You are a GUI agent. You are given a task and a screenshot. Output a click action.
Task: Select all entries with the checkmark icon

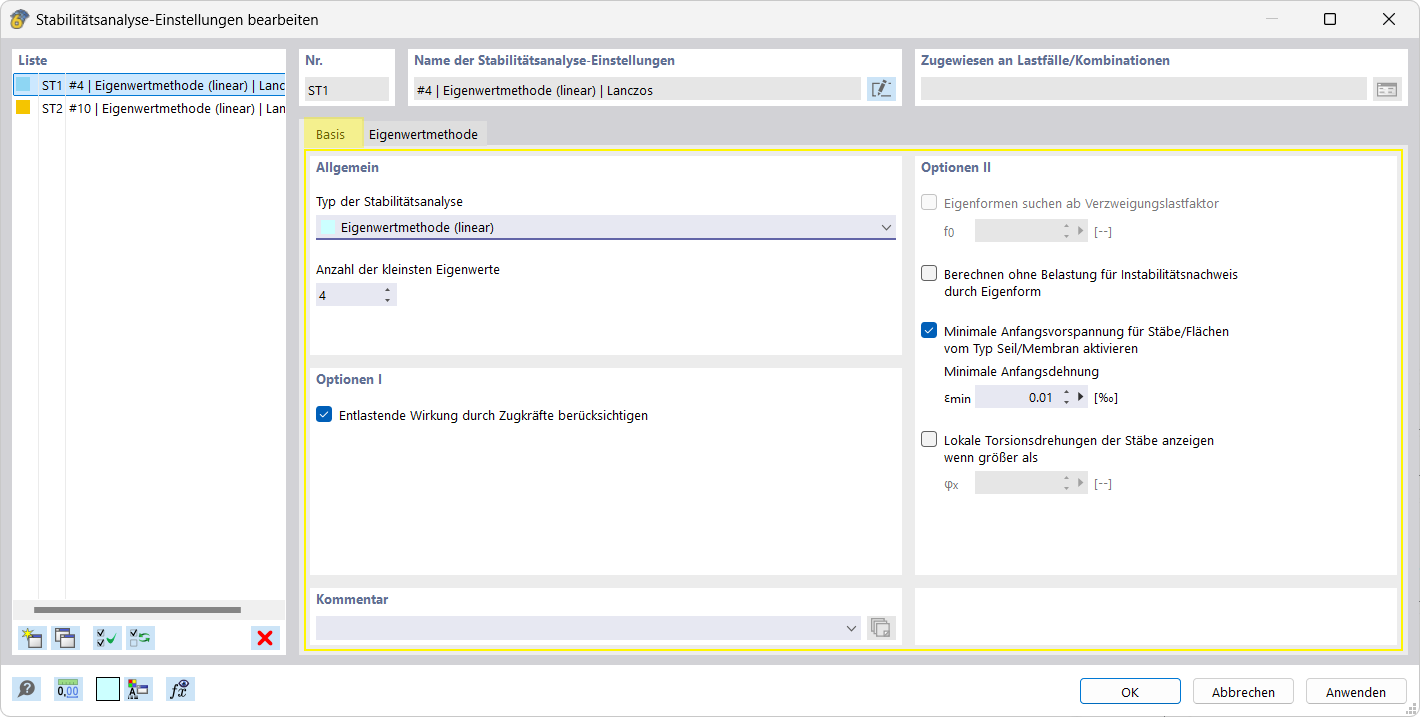pyautogui.click(x=106, y=637)
